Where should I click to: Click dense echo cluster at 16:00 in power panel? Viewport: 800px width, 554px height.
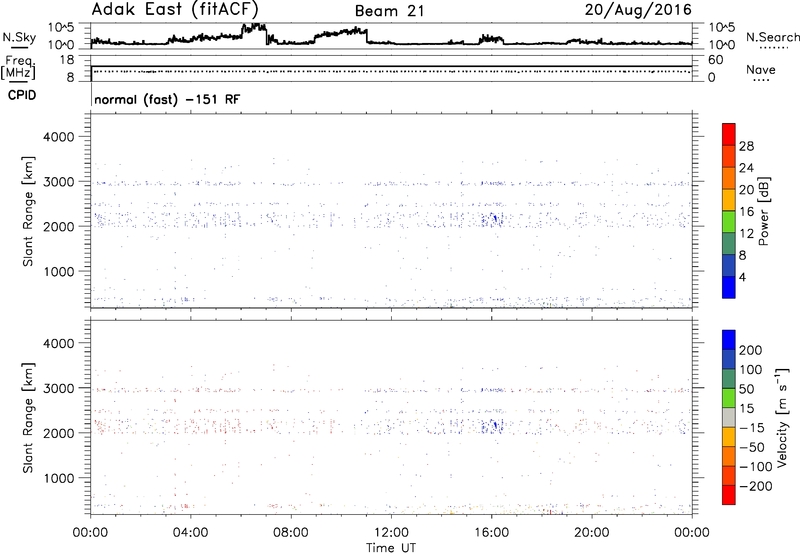493,219
